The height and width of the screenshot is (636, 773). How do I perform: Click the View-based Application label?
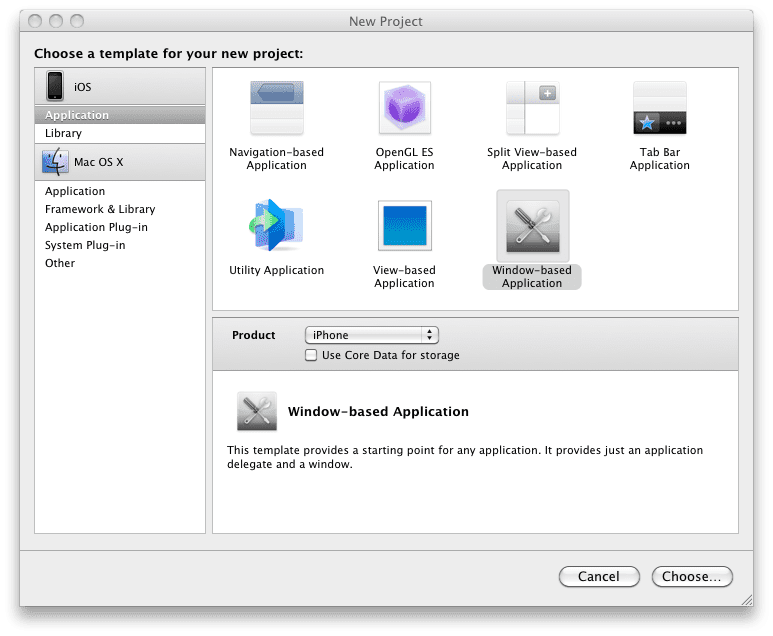404,277
